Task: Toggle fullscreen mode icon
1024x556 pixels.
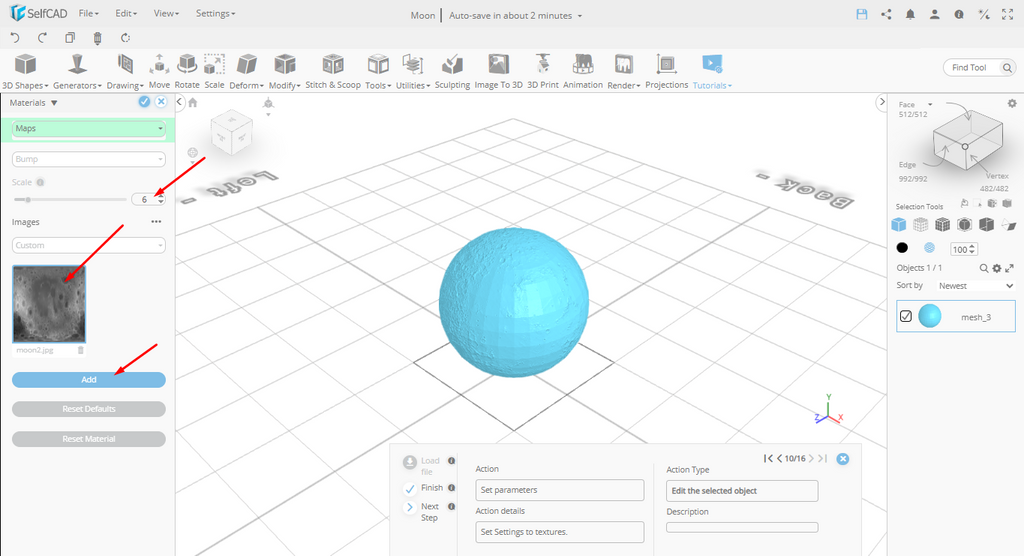Action: pyautogui.click(x=1008, y=14)
